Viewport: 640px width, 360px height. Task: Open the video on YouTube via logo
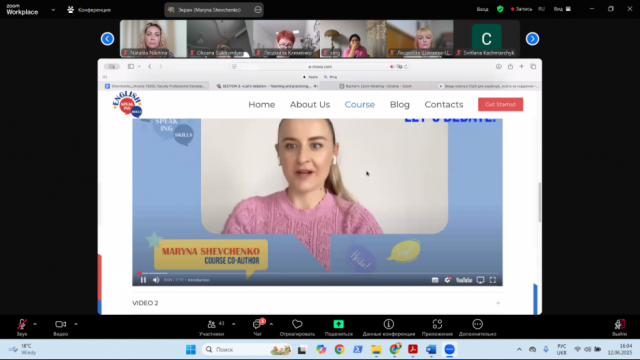point(464,280)
